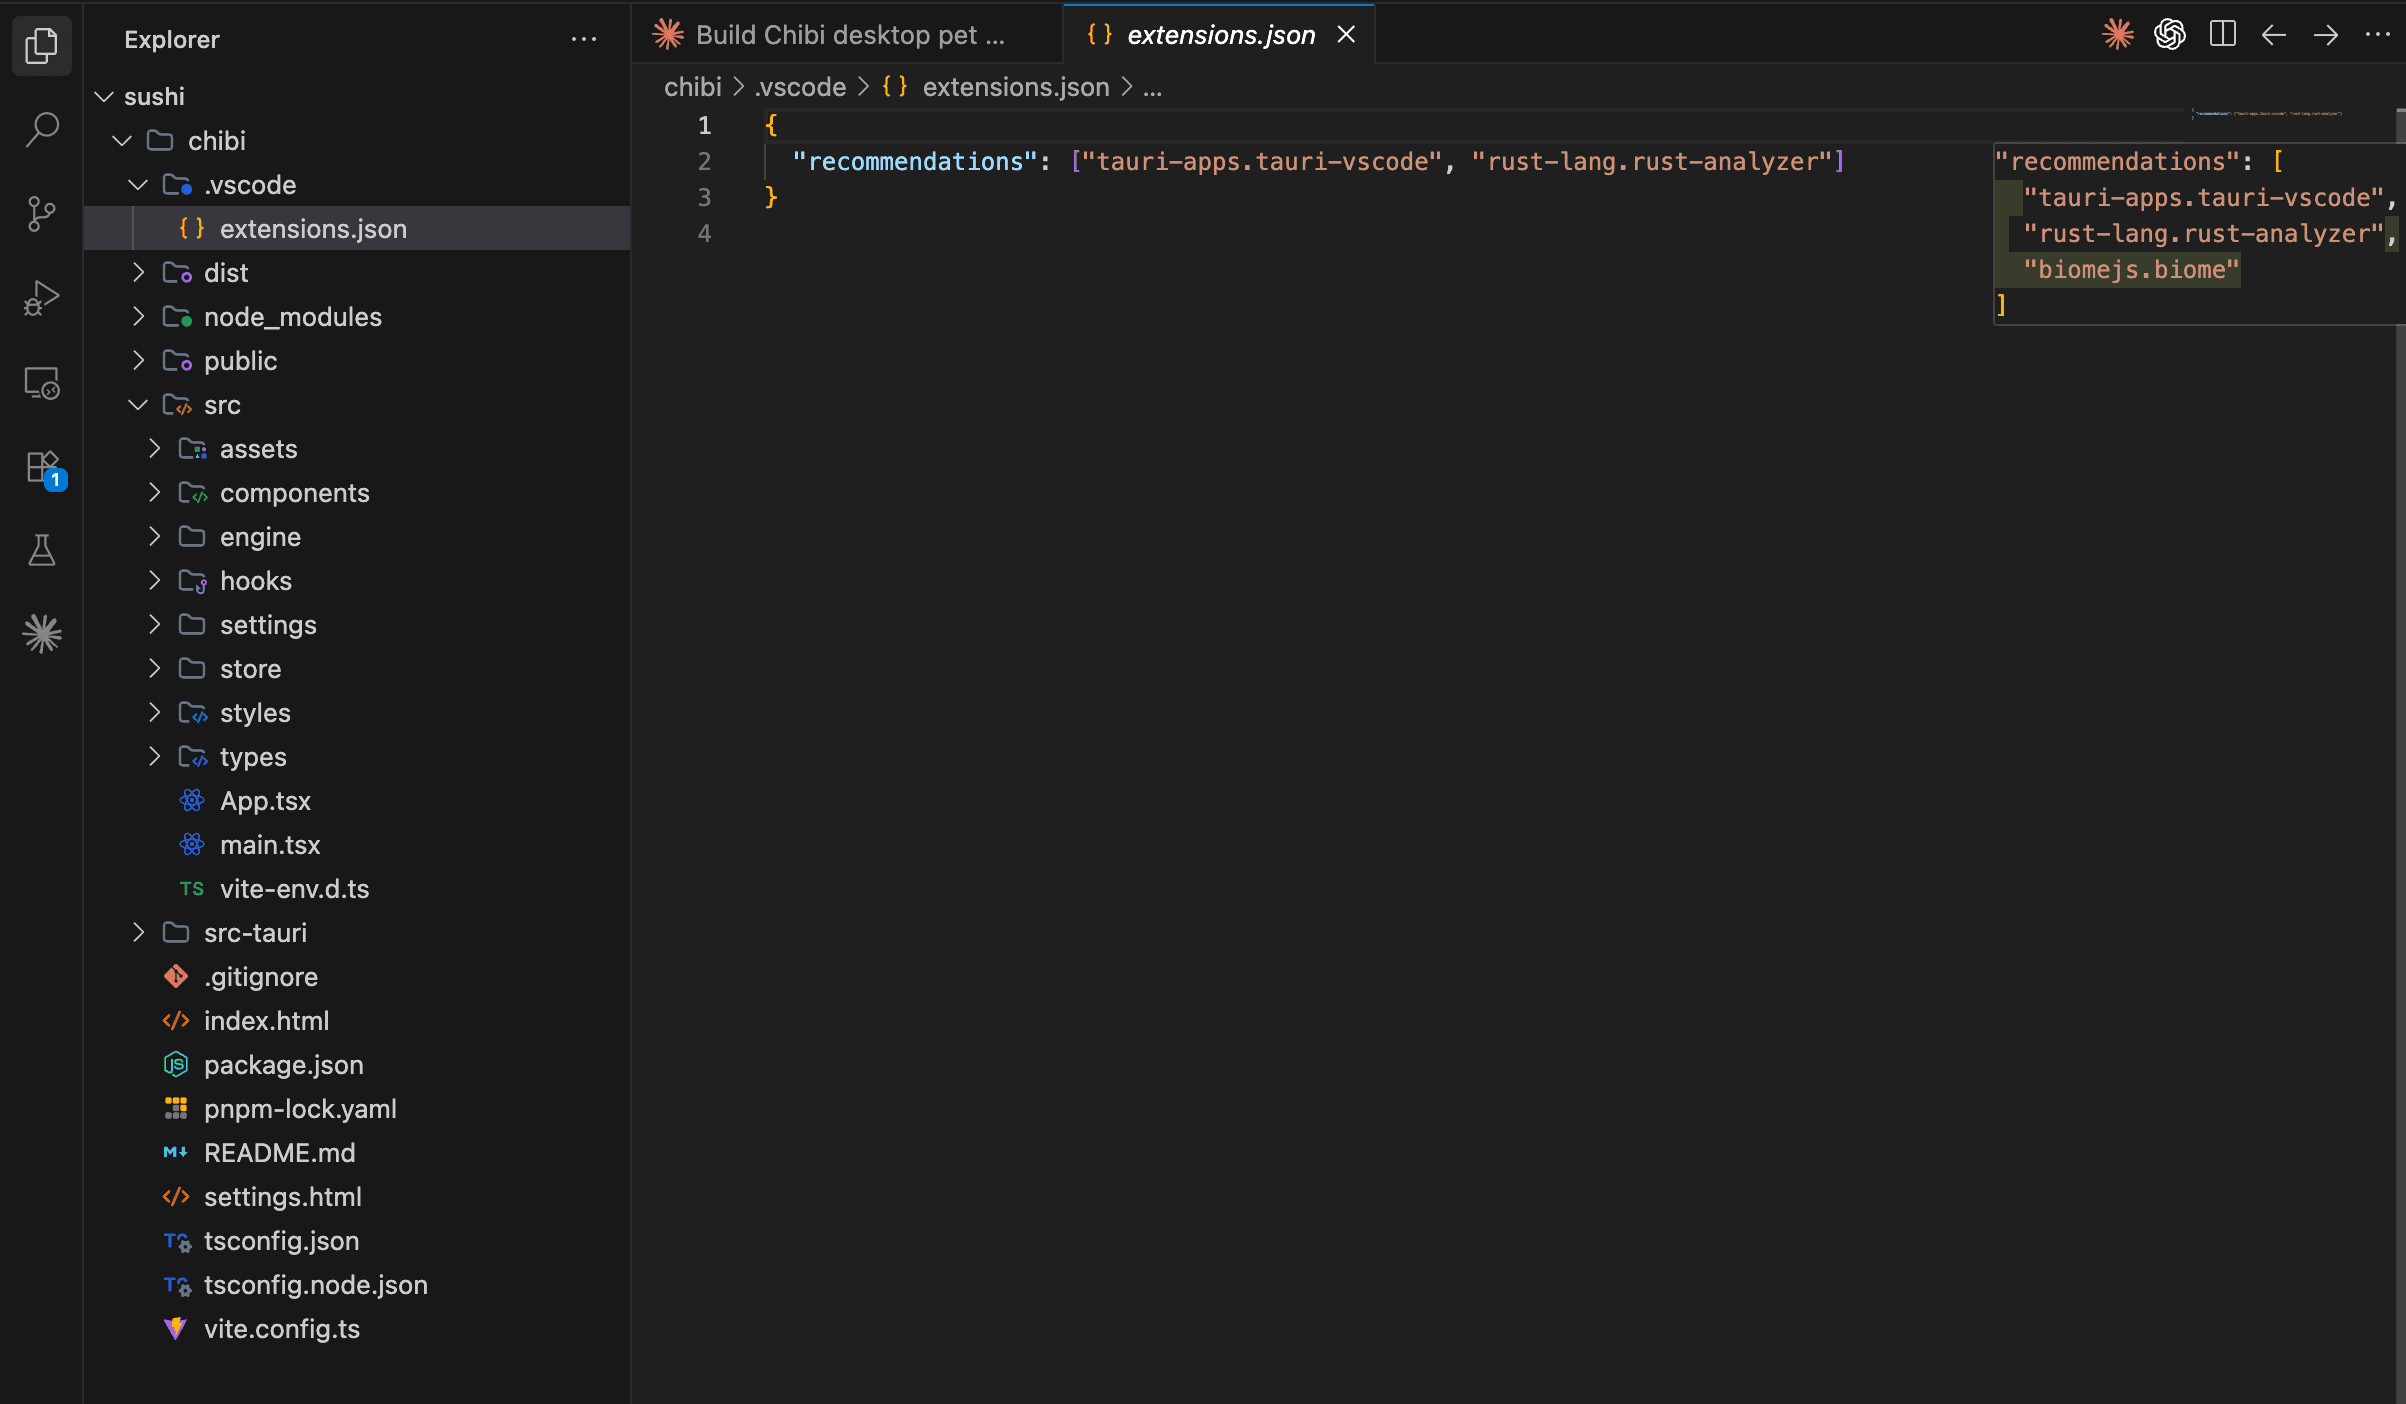
Task: Open settings.html file
Action: [357, 1196]
